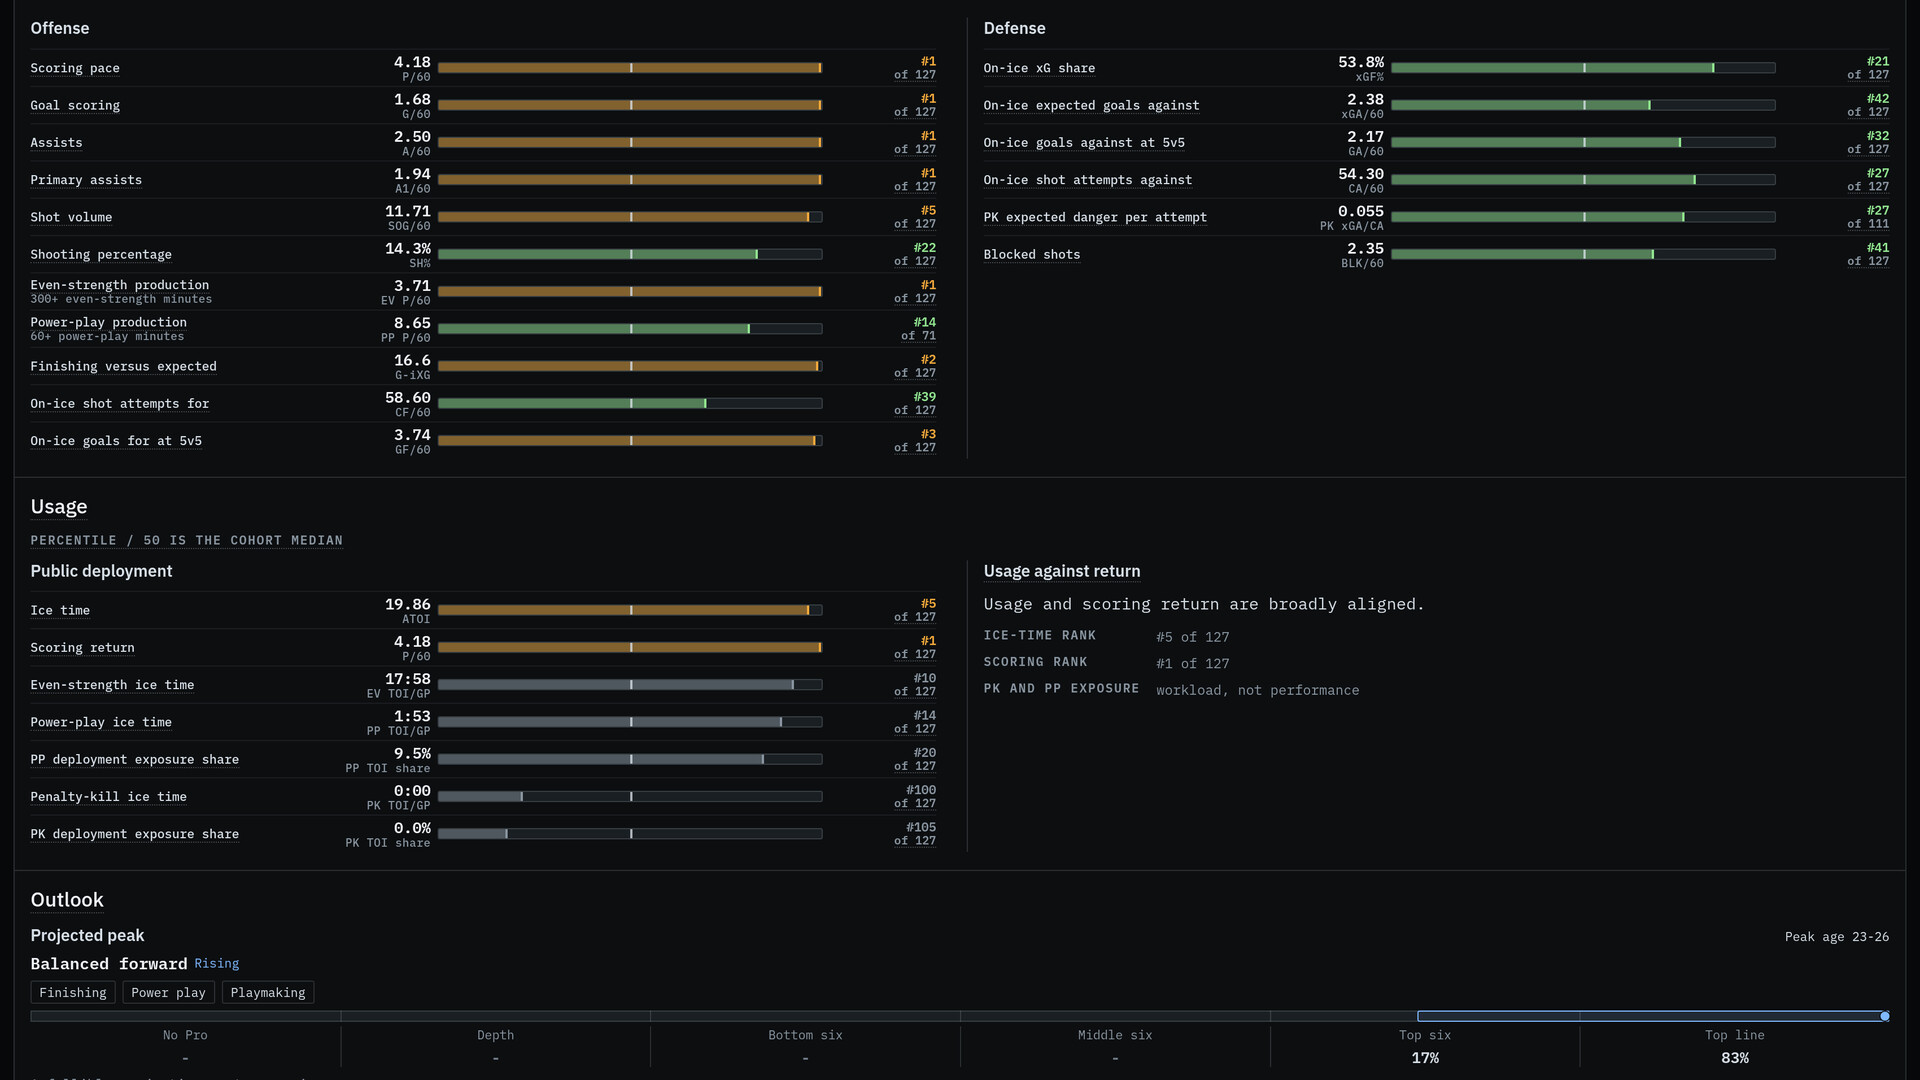Click the Assists 2.50 value
The image size is (1920, 1080).
pos(412,137)
